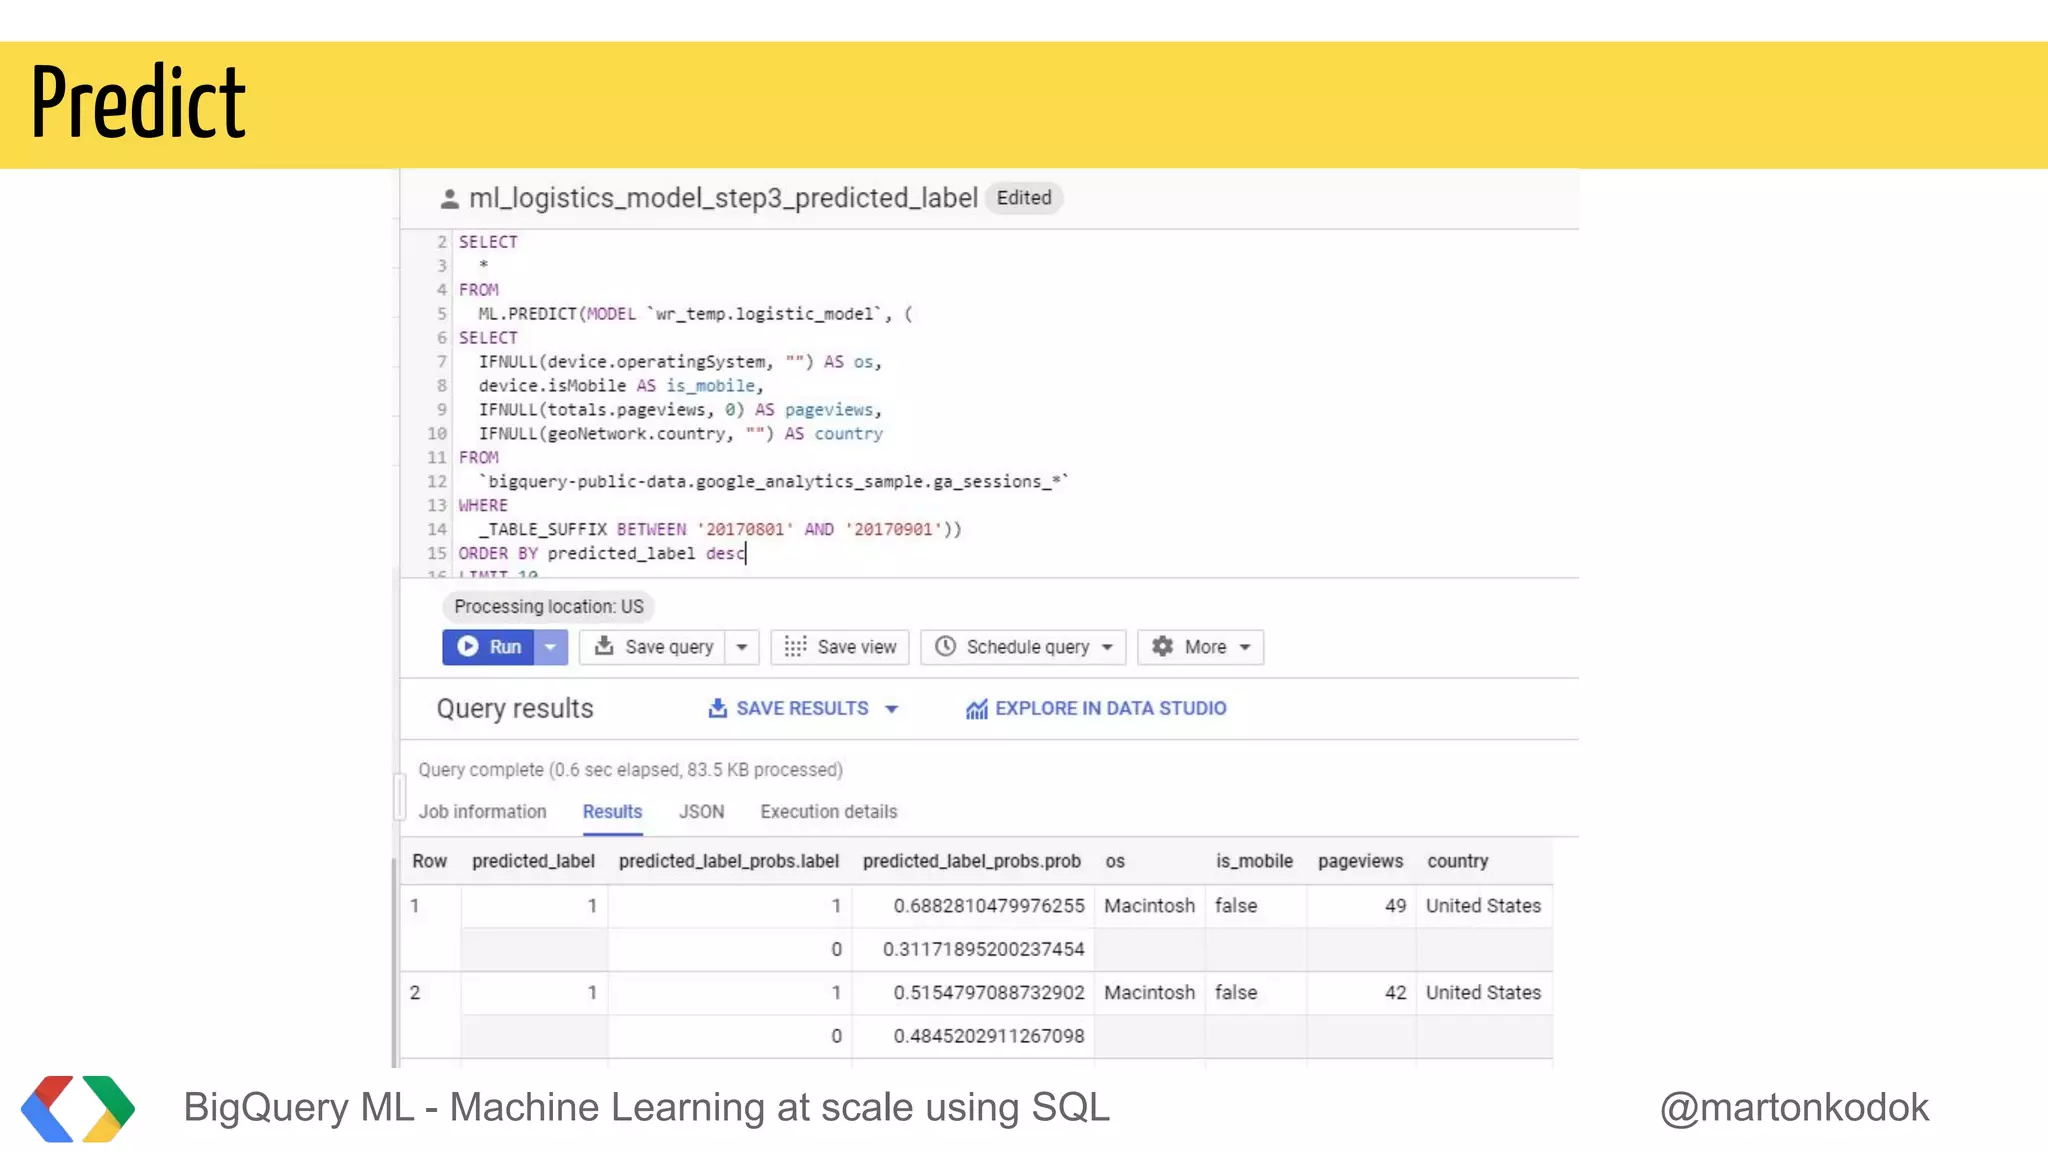The height and width of the screenshot is (1152, 2048).
Task: Click the More settings gear icon
Action: coord(1162,646)
